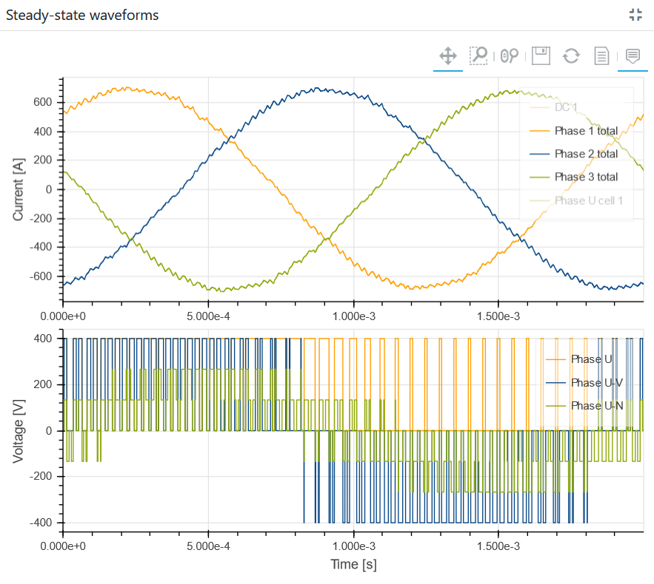Click the Save plot icon
The height and width of the screenshot is (584, 654).
pyautogui.click(x=541, y=55)
